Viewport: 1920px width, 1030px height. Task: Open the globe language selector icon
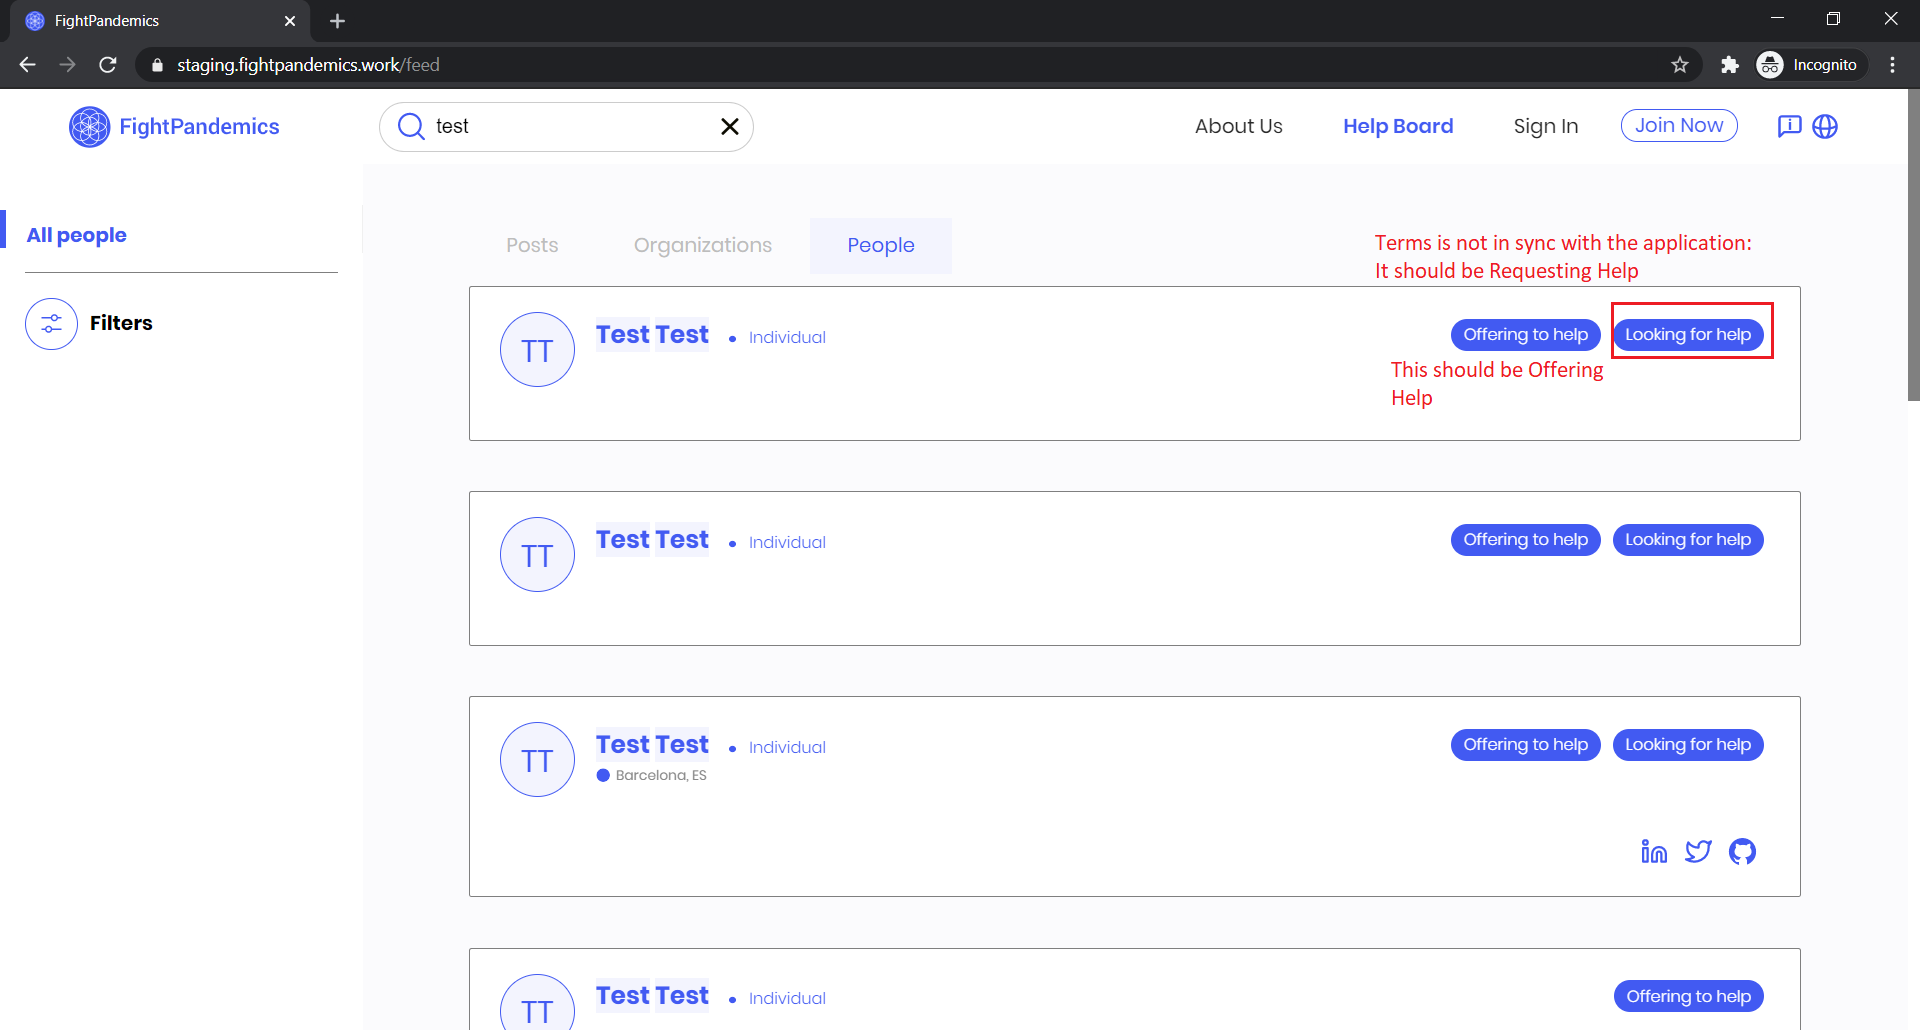(x=1826, y=126)
